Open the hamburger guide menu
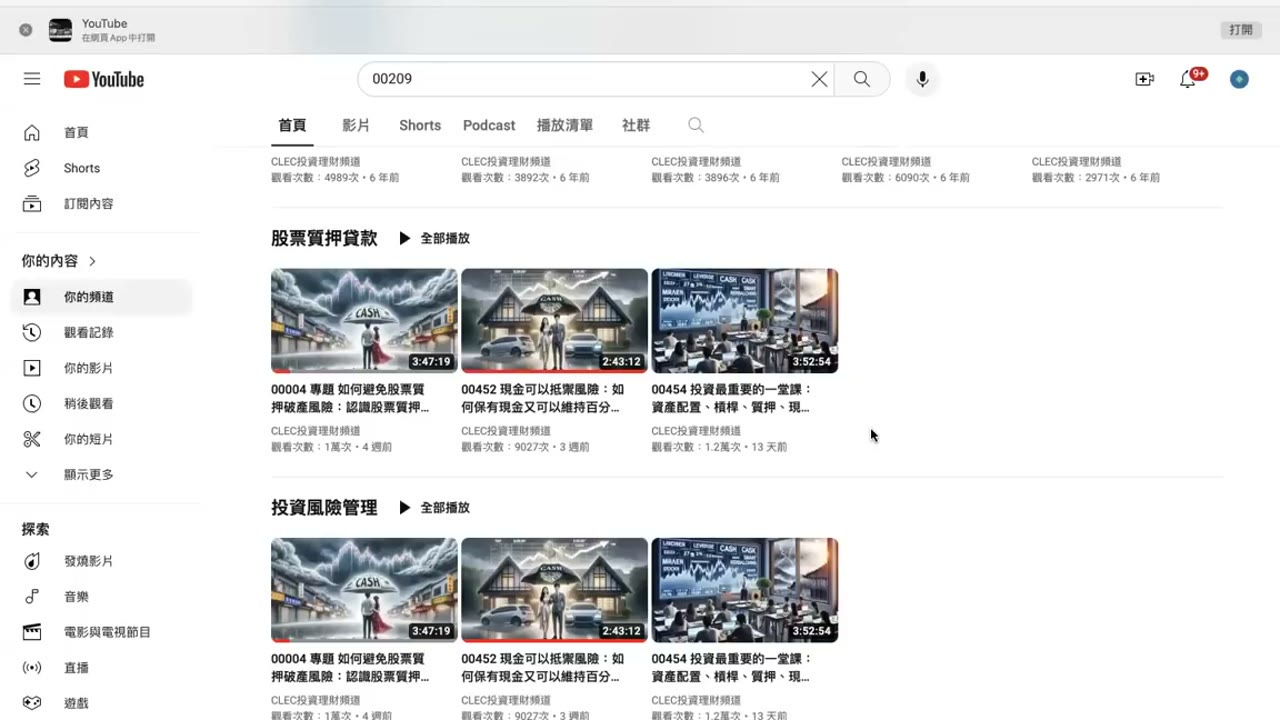 click(x=32, y=79)
